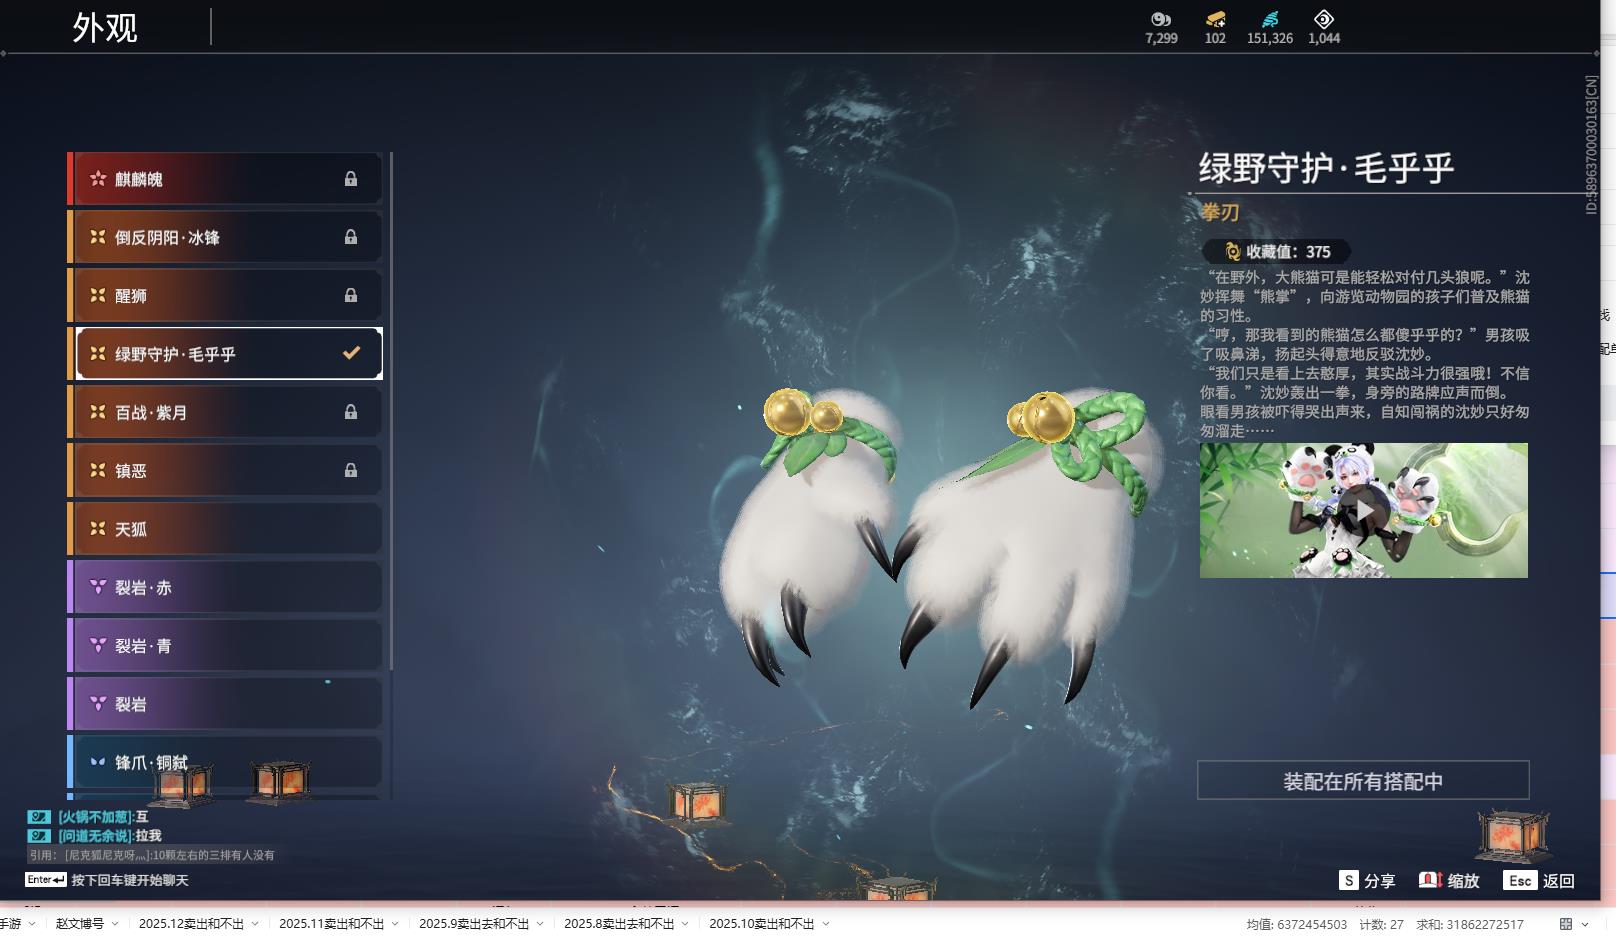
Task: Click the 缩放 zoom label
Action: click(x=1463, y=881)
